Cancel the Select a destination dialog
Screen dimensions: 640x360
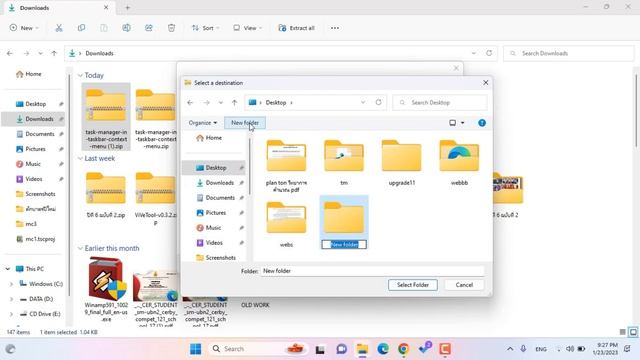464,284
